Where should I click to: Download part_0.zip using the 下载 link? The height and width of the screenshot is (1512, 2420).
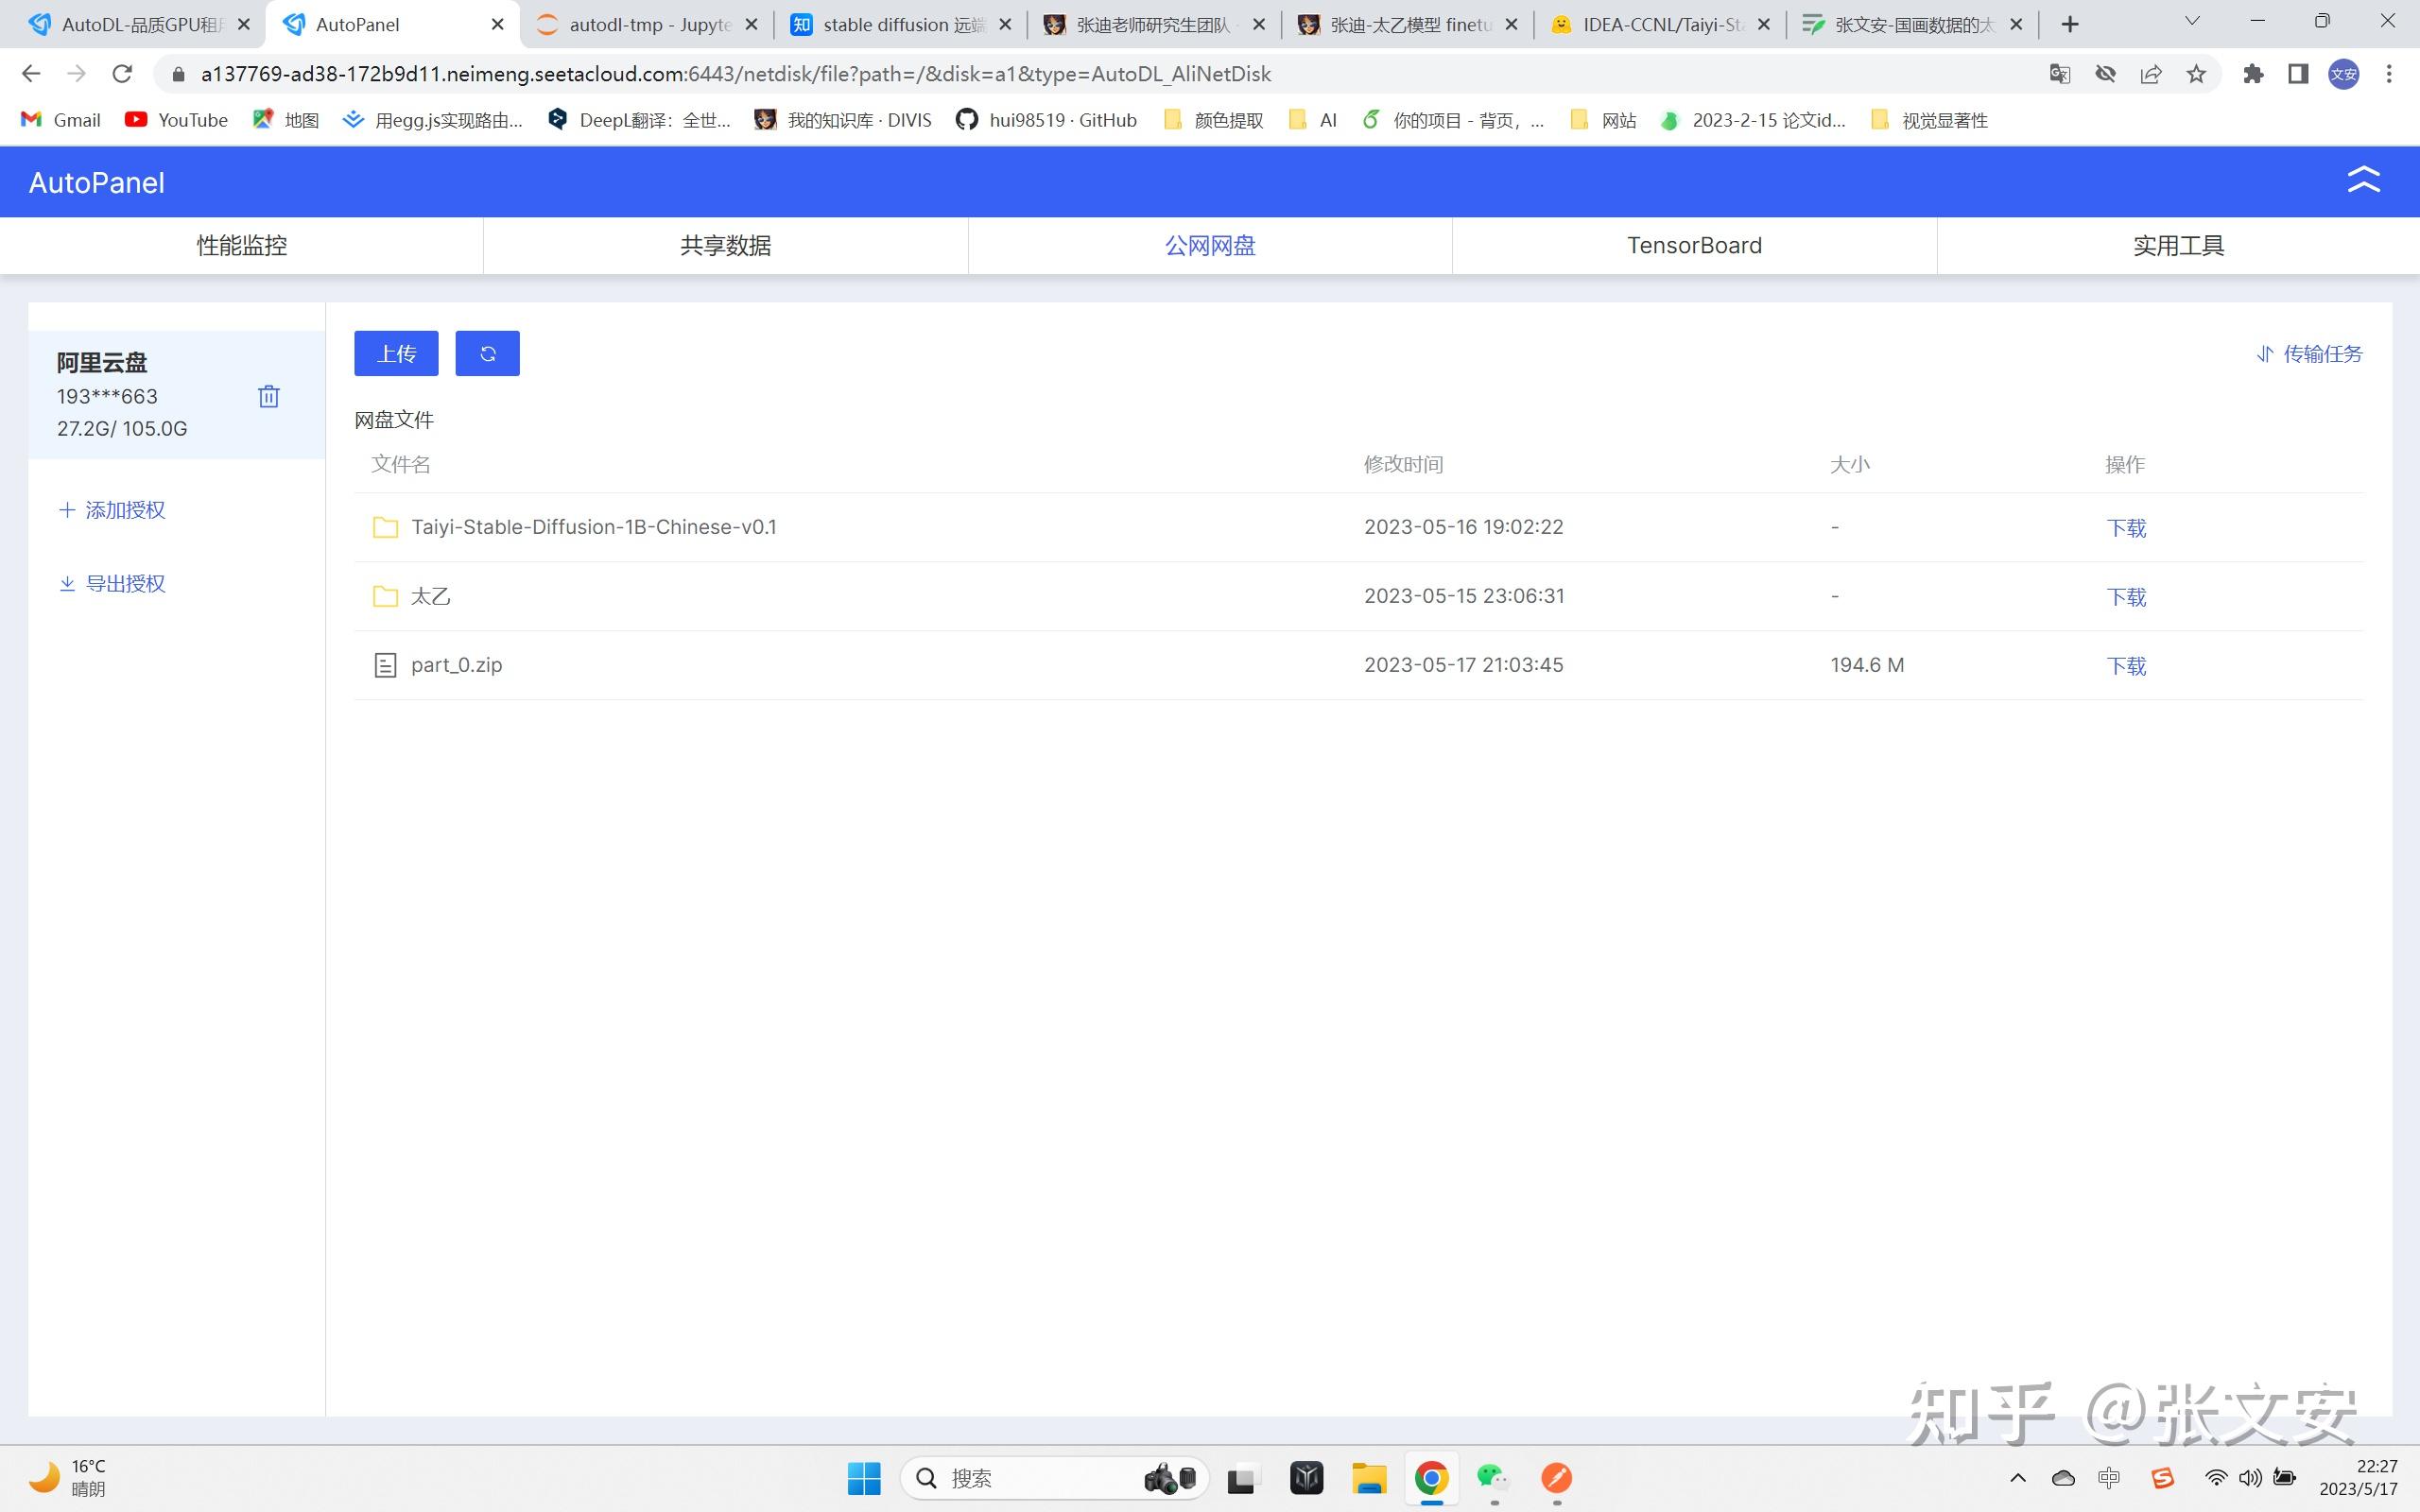(2126, 666)
